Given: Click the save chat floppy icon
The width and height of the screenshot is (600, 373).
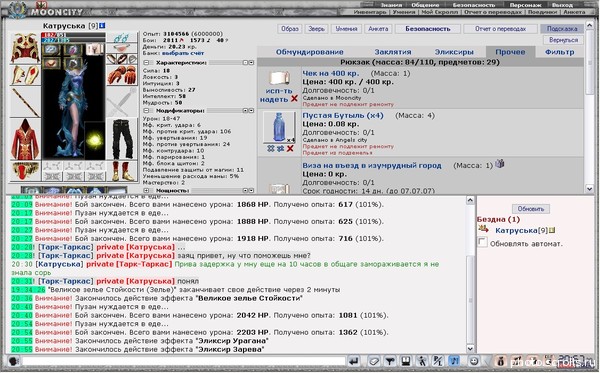Looking at the screenshot, I should (x=406, y=361).
